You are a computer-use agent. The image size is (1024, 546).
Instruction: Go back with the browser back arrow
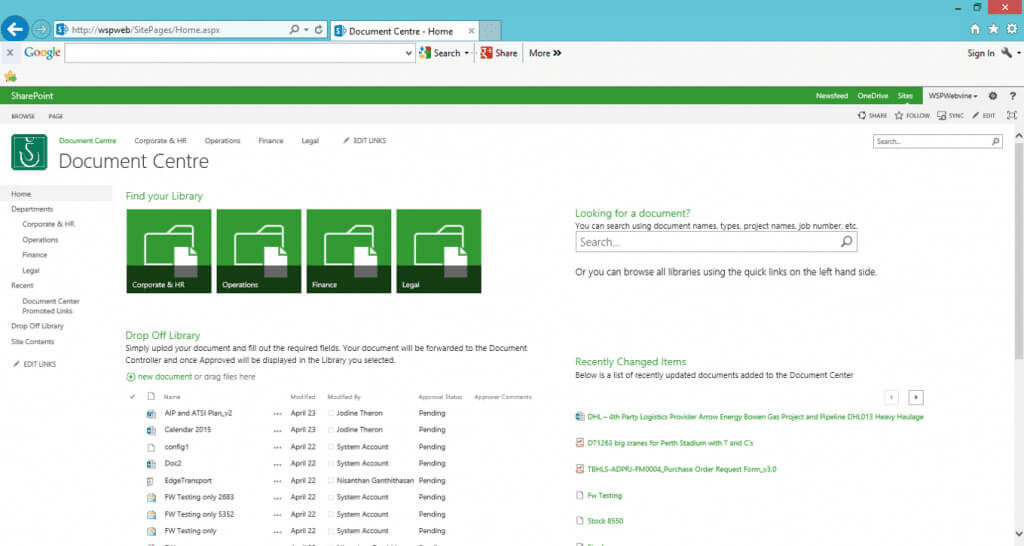(14, 29)
